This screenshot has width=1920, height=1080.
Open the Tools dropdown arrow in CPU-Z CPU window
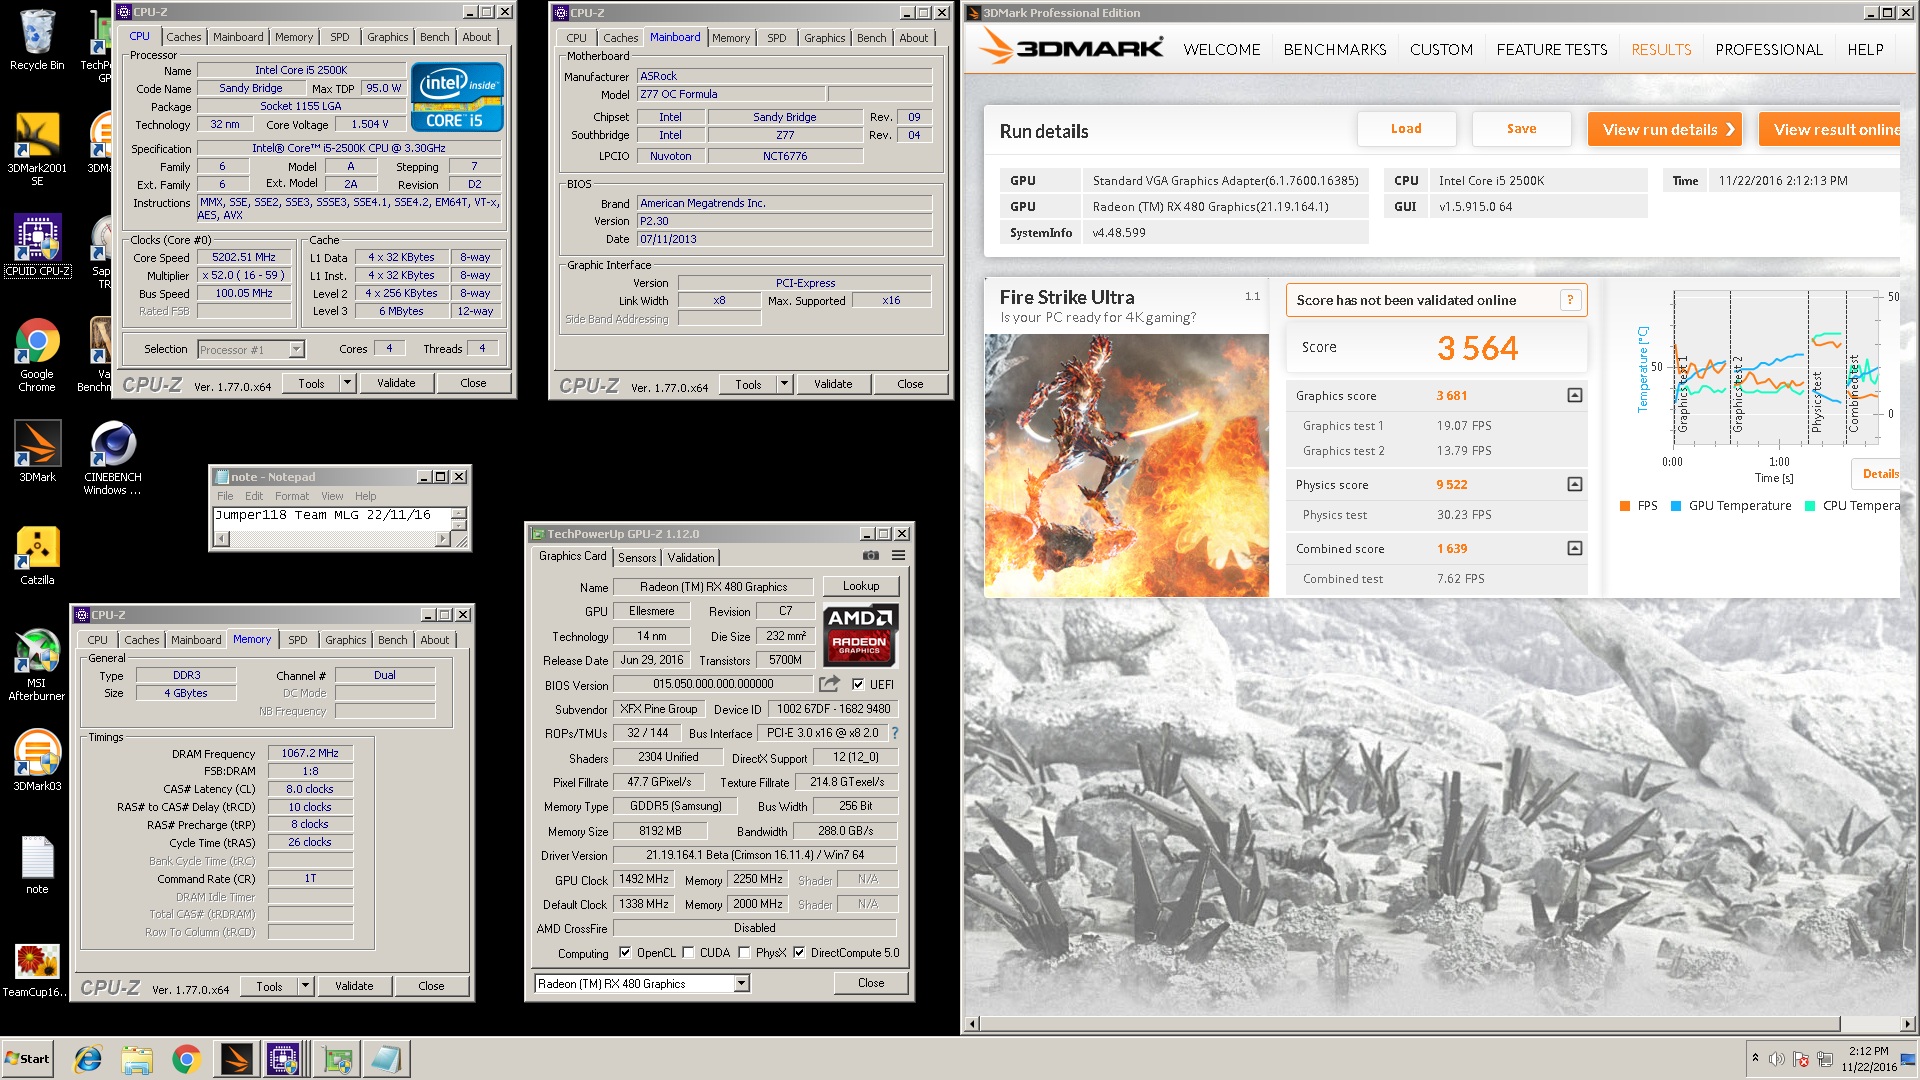[347, 383]
